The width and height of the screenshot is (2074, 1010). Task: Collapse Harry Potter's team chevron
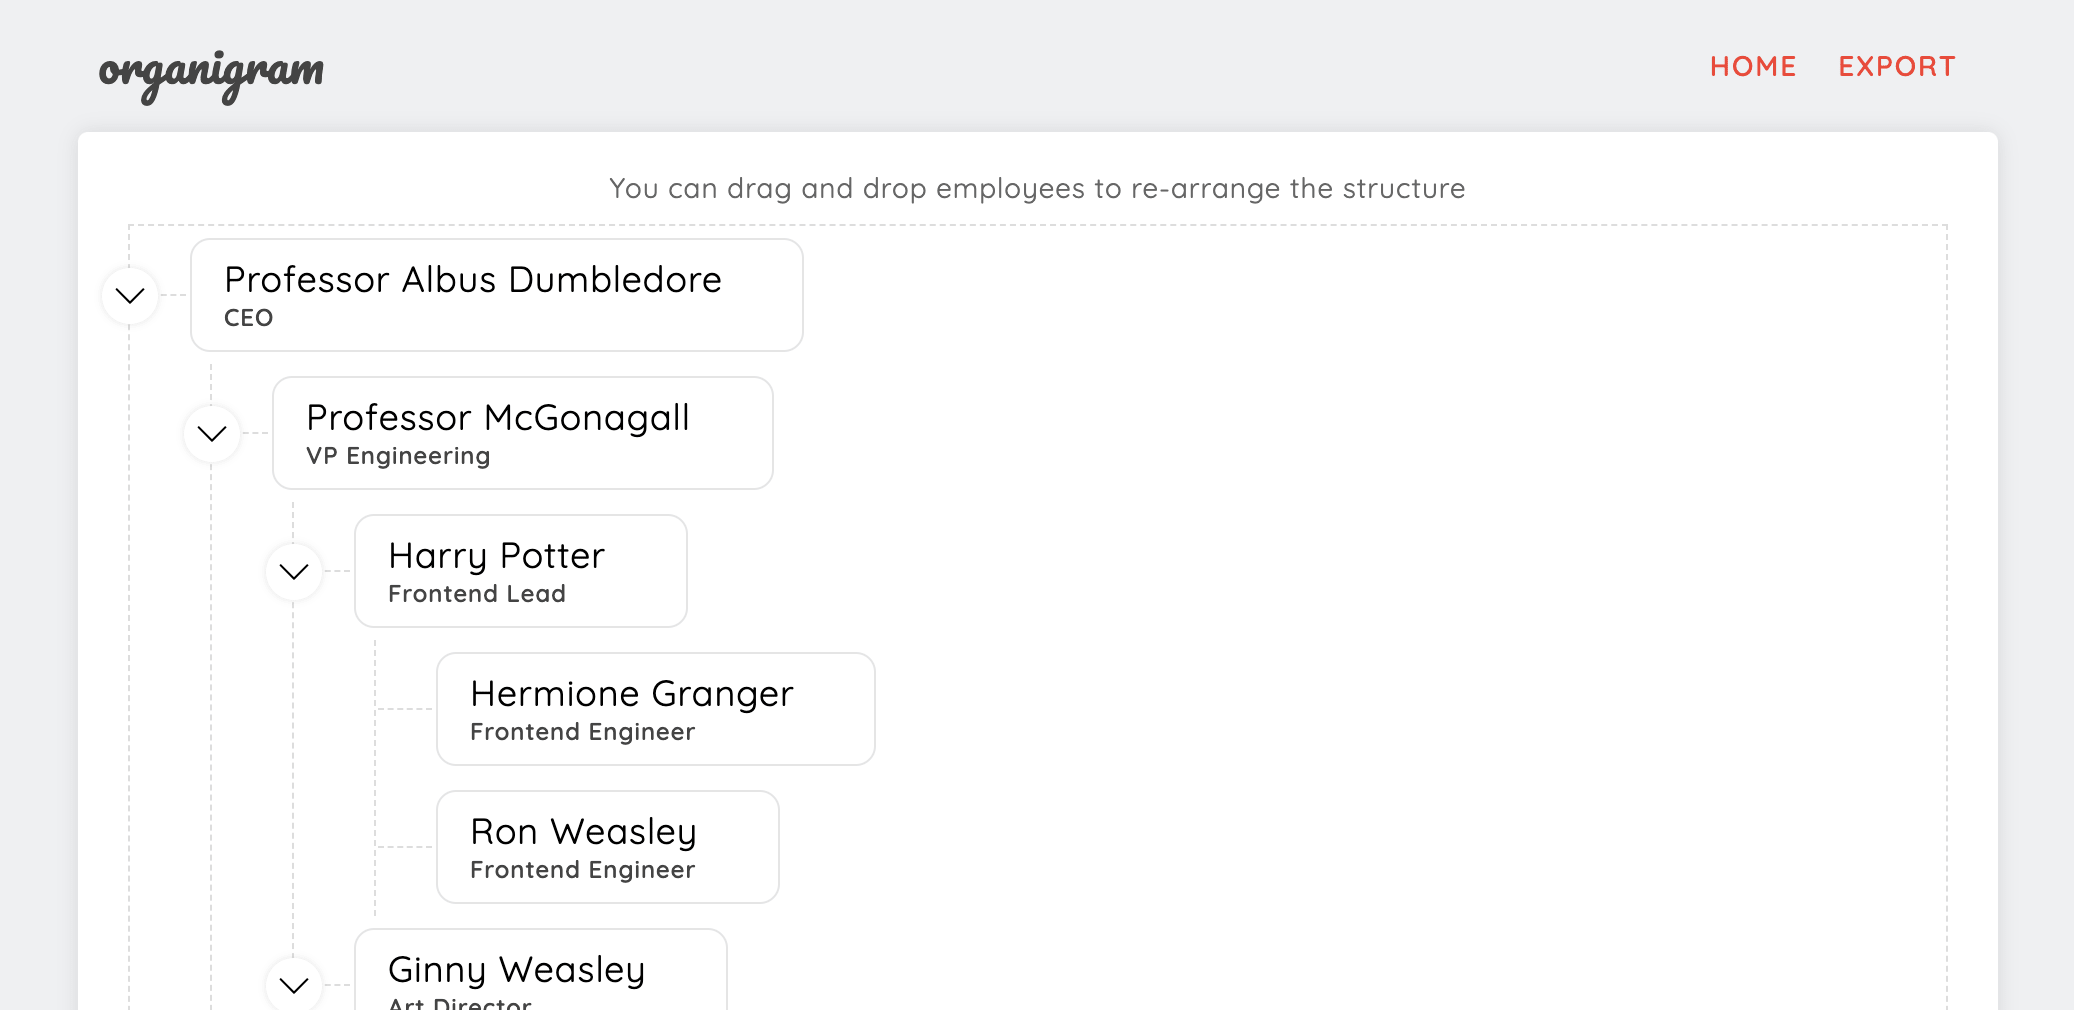[294, 571]
